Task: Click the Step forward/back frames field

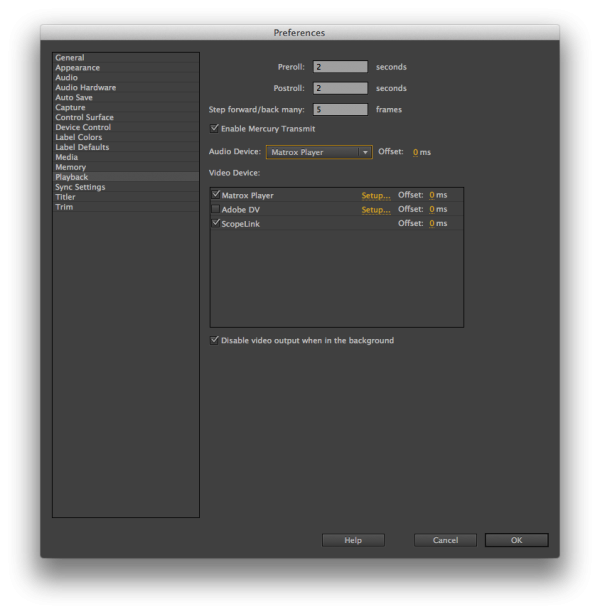Action: point(340,109)
